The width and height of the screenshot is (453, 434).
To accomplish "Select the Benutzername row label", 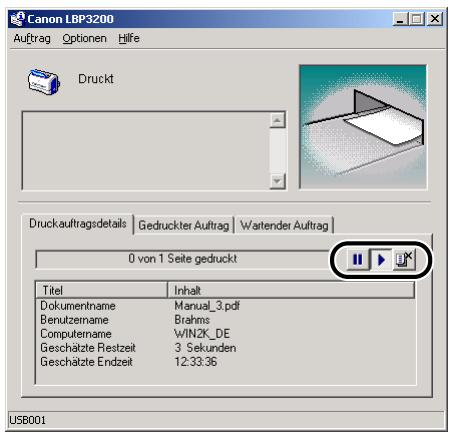I will 74,320.
